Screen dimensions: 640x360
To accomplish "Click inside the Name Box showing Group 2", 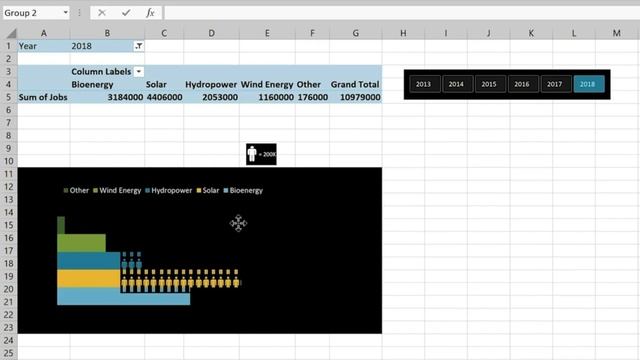I will (32, 13).
